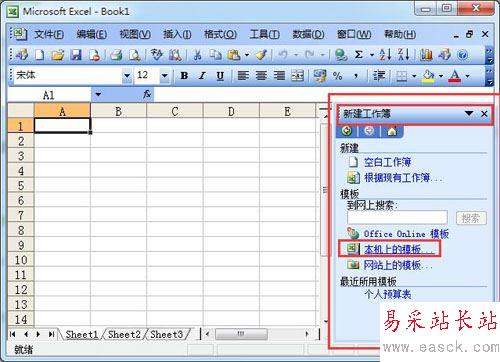
Task: Click the Chart Wizard icon
Action: coord(426,55)
